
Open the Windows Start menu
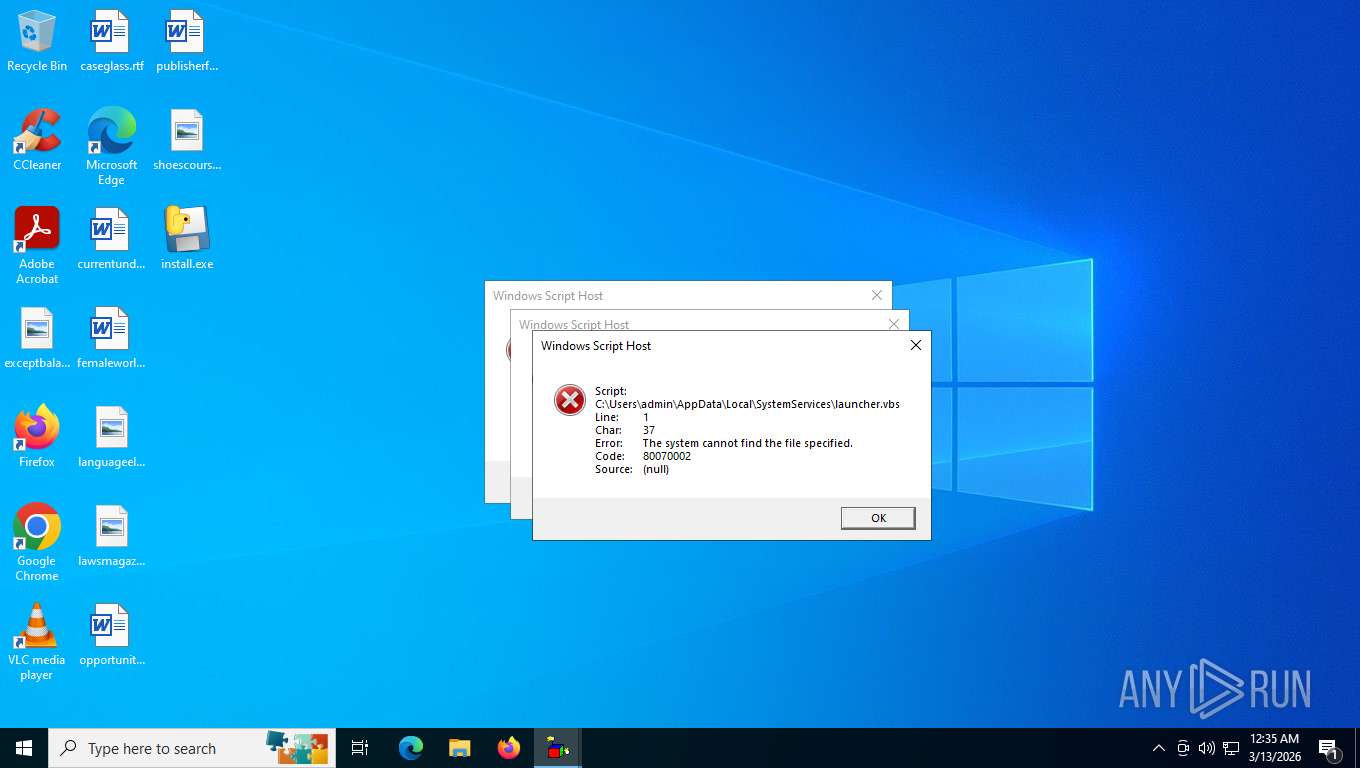[24, 748]
